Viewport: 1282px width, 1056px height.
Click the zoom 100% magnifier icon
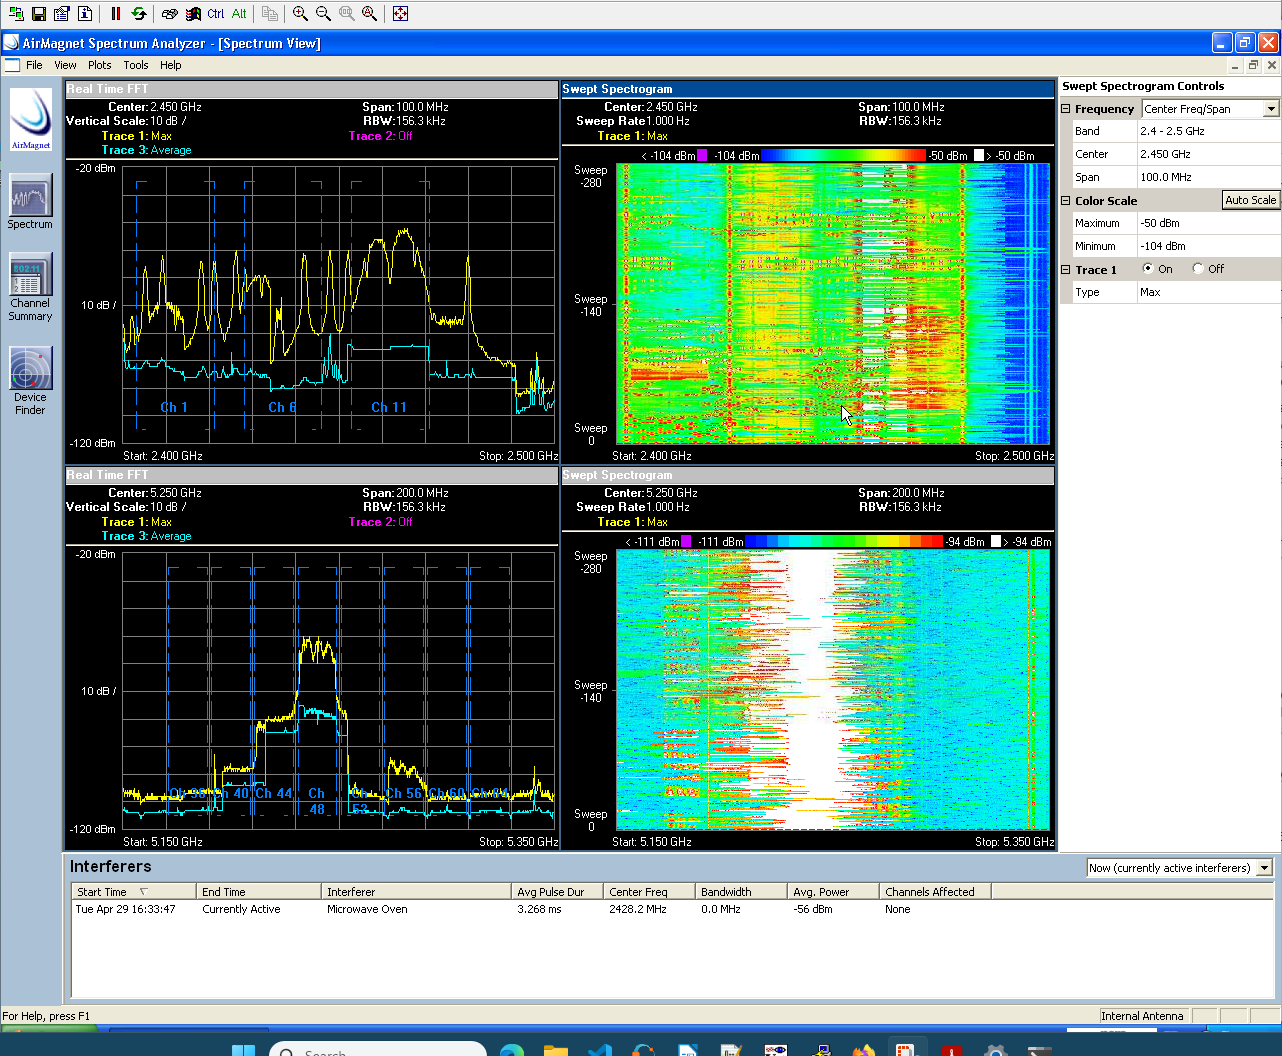tap(346, 14)
